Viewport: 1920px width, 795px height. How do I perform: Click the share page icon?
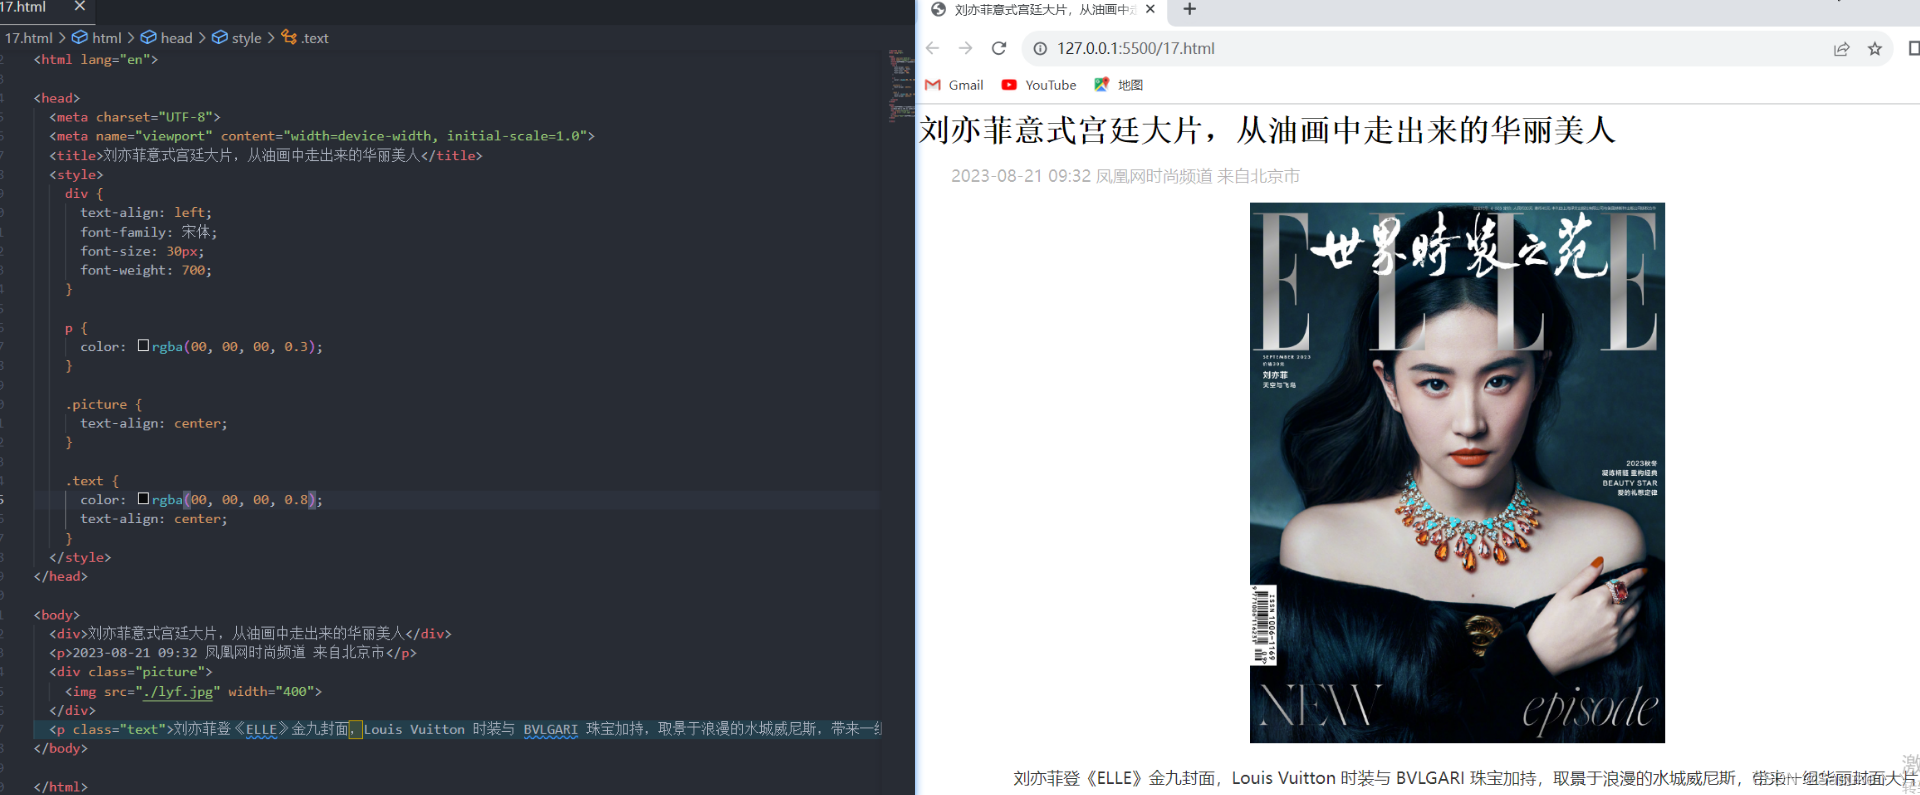click(x=1841, y=49)
